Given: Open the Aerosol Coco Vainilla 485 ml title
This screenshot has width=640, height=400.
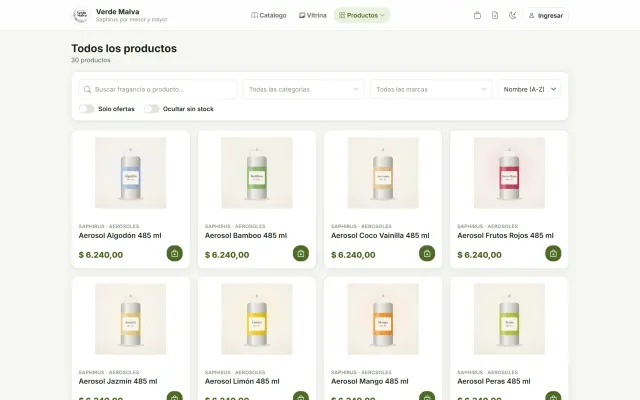Looking at the screenshot, I should 380,236.
